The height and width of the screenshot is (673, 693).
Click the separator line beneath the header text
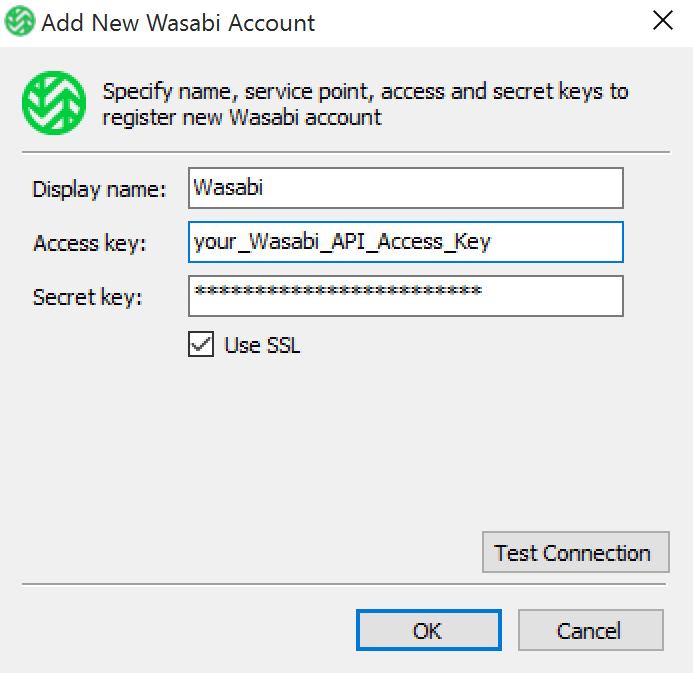(x=345, y=152)
